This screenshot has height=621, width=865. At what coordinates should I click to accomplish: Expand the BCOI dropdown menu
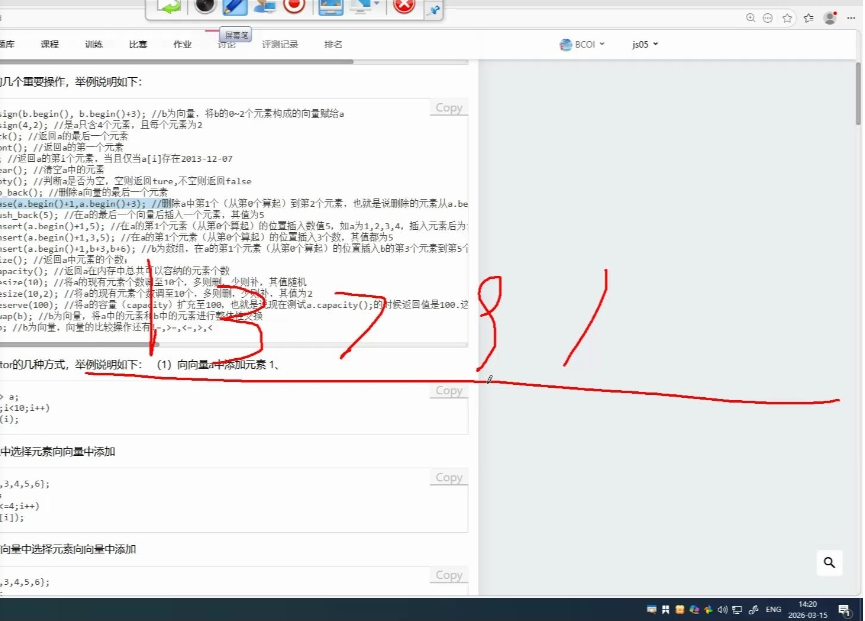coord(584,45)
